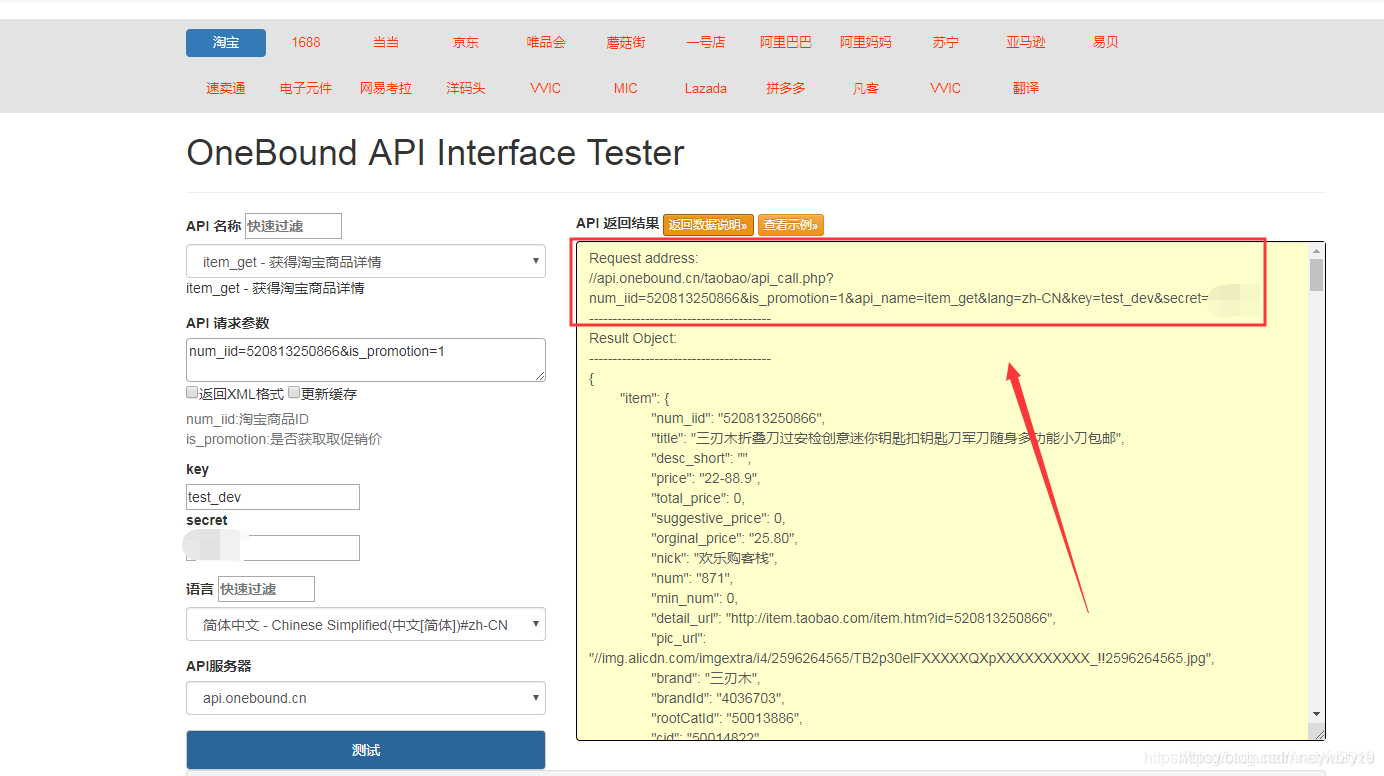Click the "brandId": "4036703" line
The height and width of the screenshot is (776, 1384).
717,698
